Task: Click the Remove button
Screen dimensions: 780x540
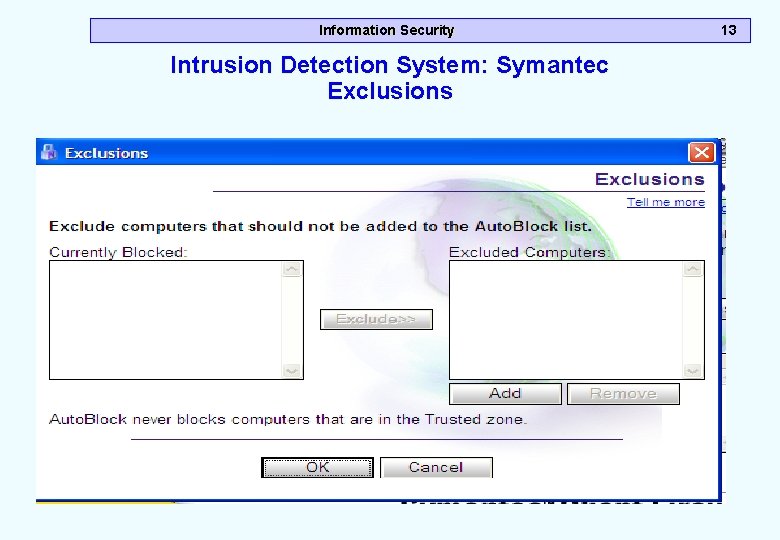Action: pyautogui.click(x=623, y=394)
